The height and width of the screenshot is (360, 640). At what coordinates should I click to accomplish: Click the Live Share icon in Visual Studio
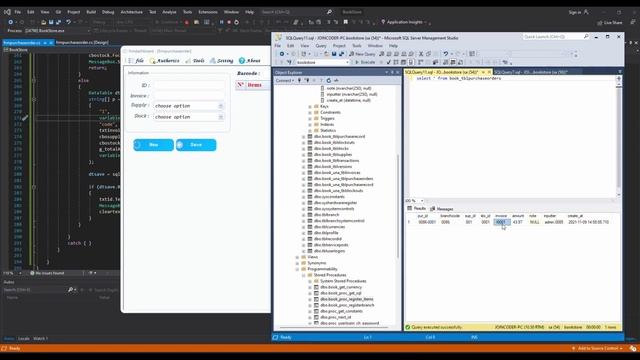point(600,23)
